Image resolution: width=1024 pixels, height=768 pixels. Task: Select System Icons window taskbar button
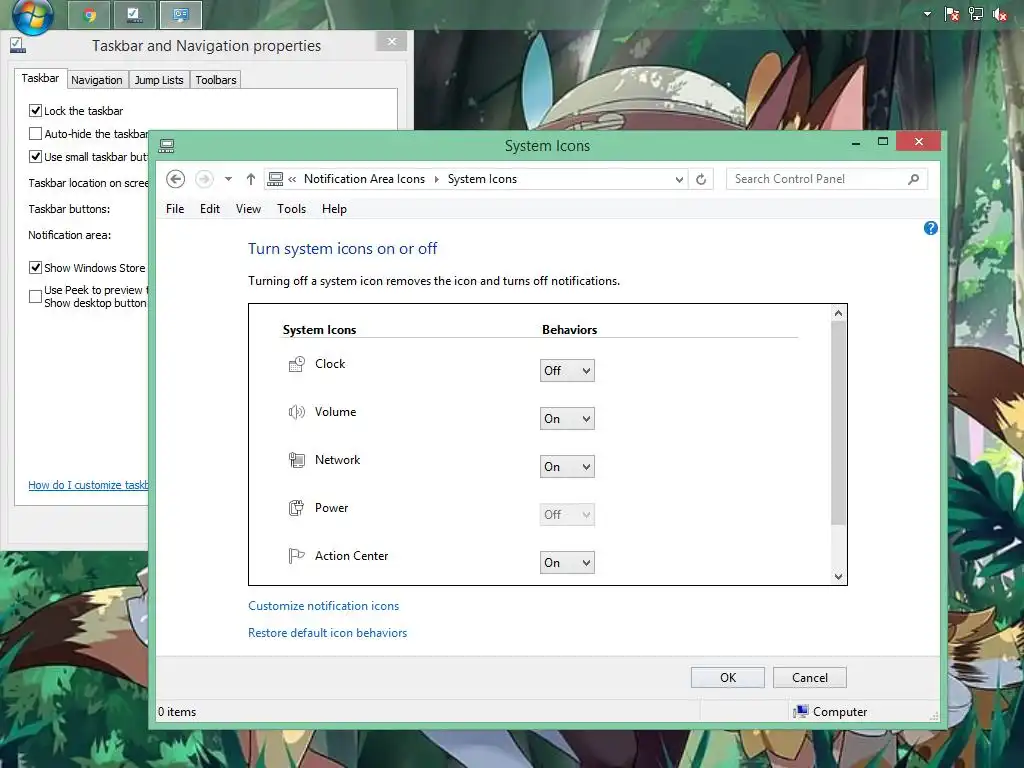[x=181, y=15]
